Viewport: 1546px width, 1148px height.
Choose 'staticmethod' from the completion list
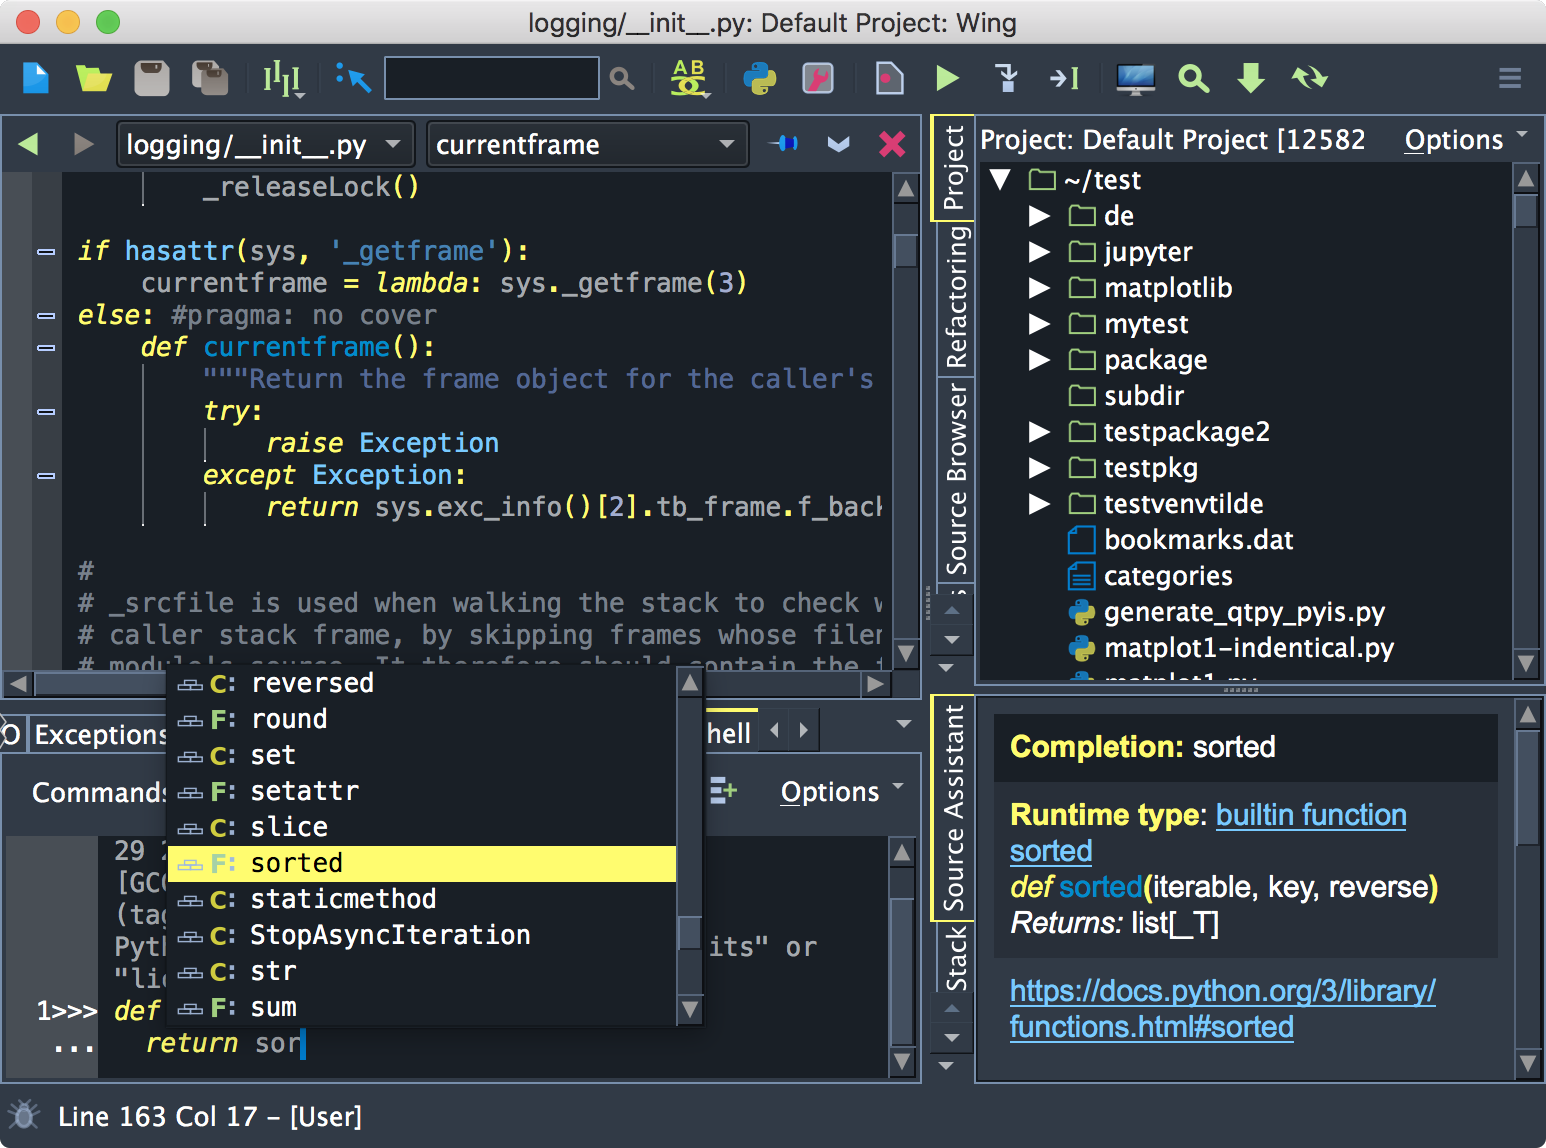pos(422,899)
